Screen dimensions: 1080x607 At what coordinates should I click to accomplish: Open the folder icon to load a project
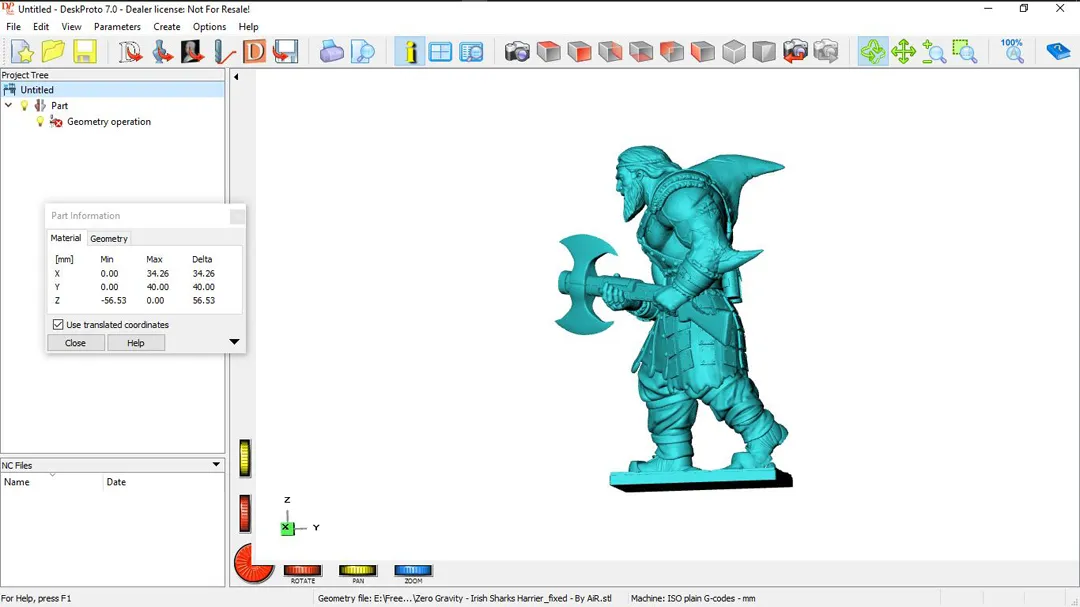(53, 52)
